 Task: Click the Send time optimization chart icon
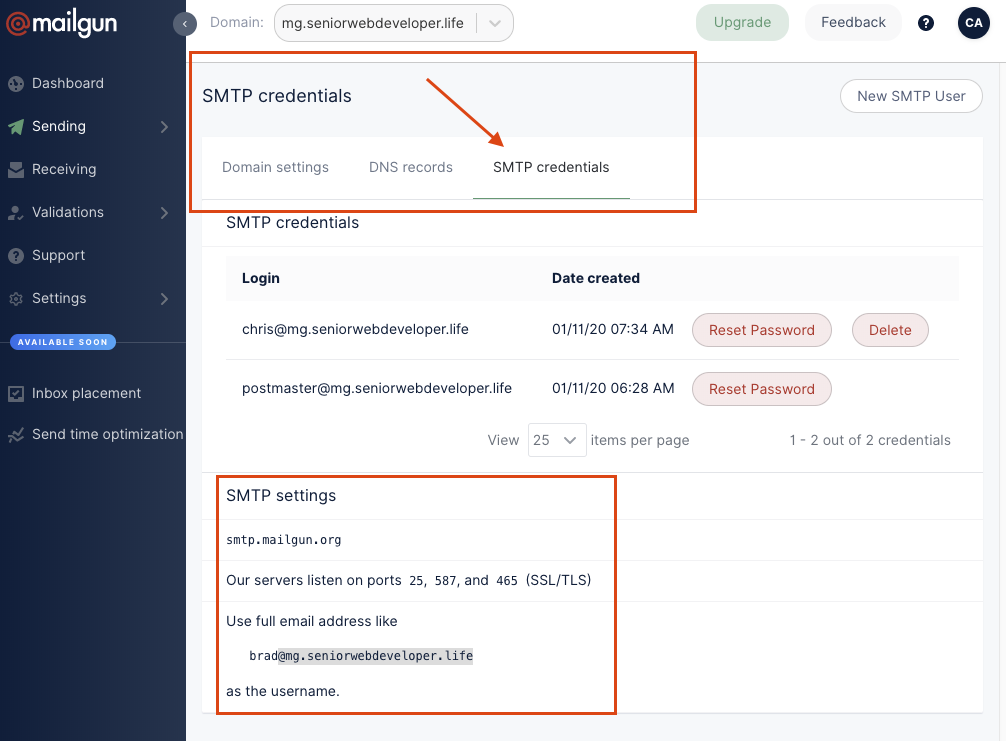(x=16, y=434)
